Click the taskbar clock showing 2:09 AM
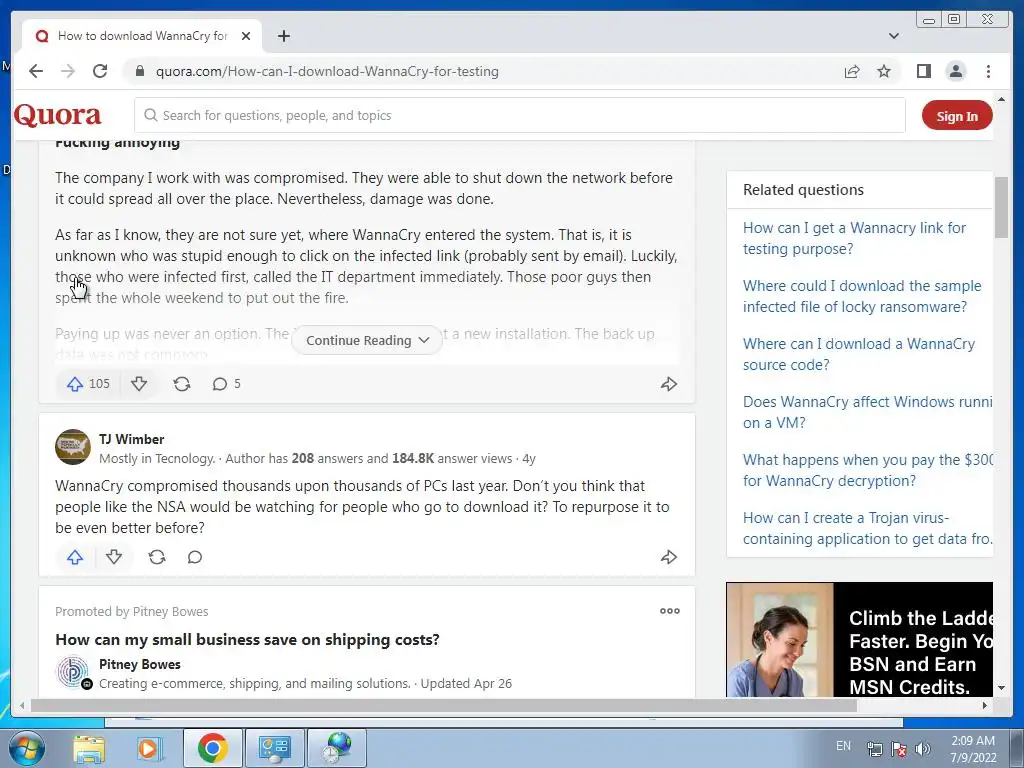The image size is (1024, 768). click(x=973, y=749)
